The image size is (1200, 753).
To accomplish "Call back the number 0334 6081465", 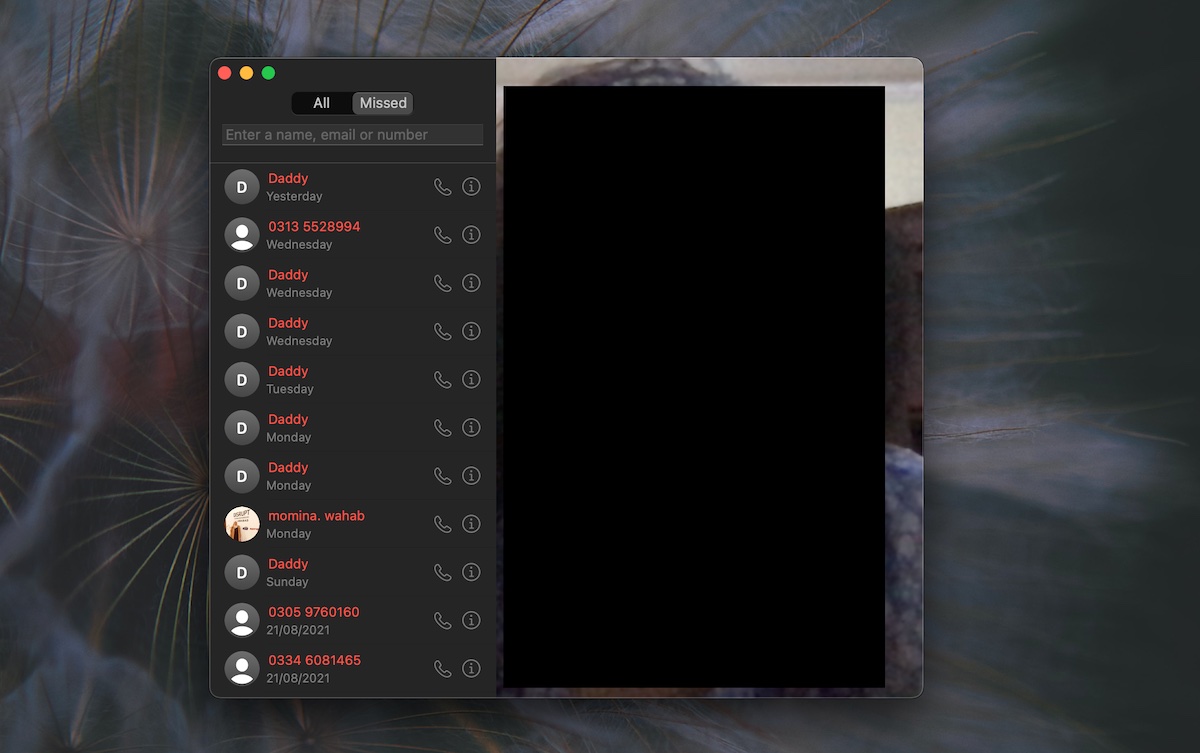I will [442, 668].
